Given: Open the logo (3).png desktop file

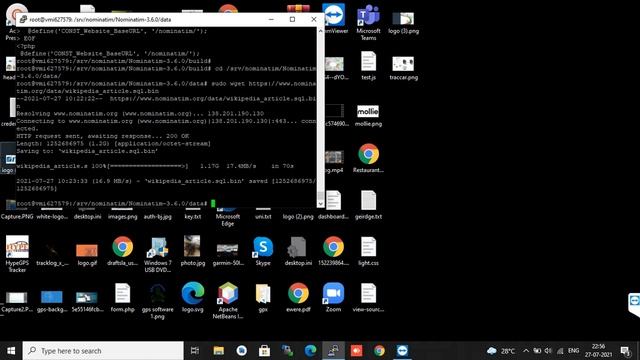Looking at the screenshot, I should (x=403, y=22).
